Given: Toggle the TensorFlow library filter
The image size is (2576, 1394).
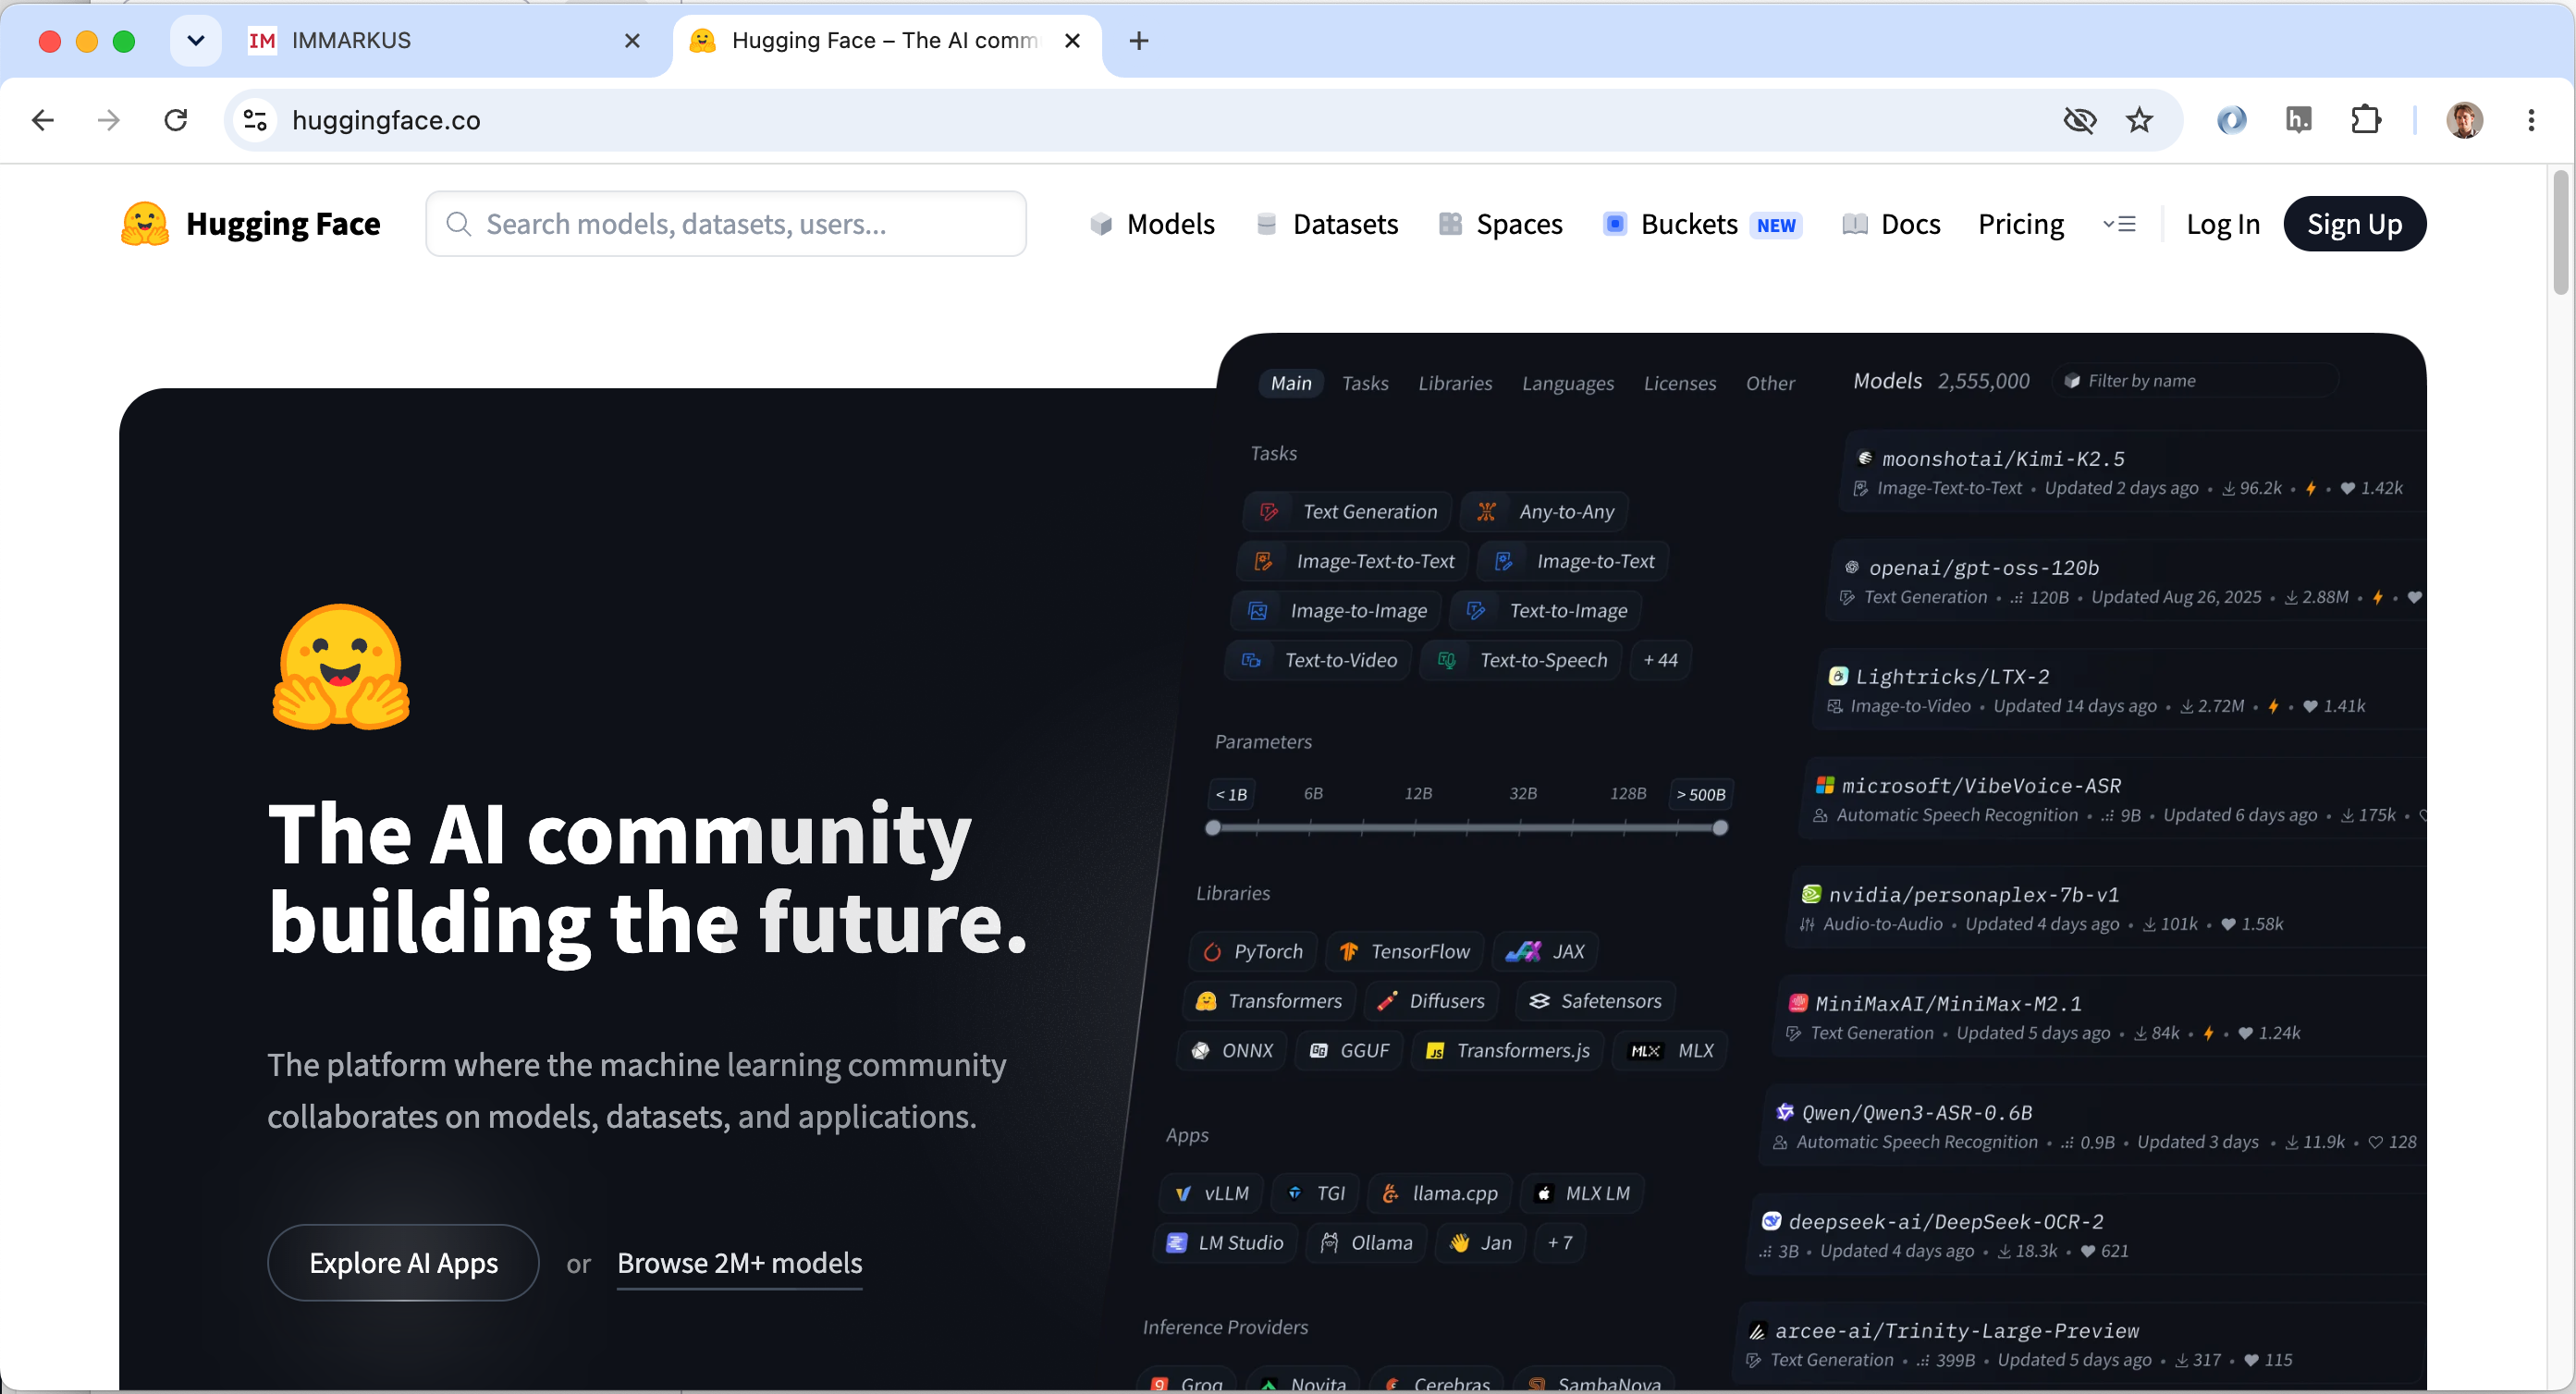Looking at the screenshot, I should [x=1404, y=951].
